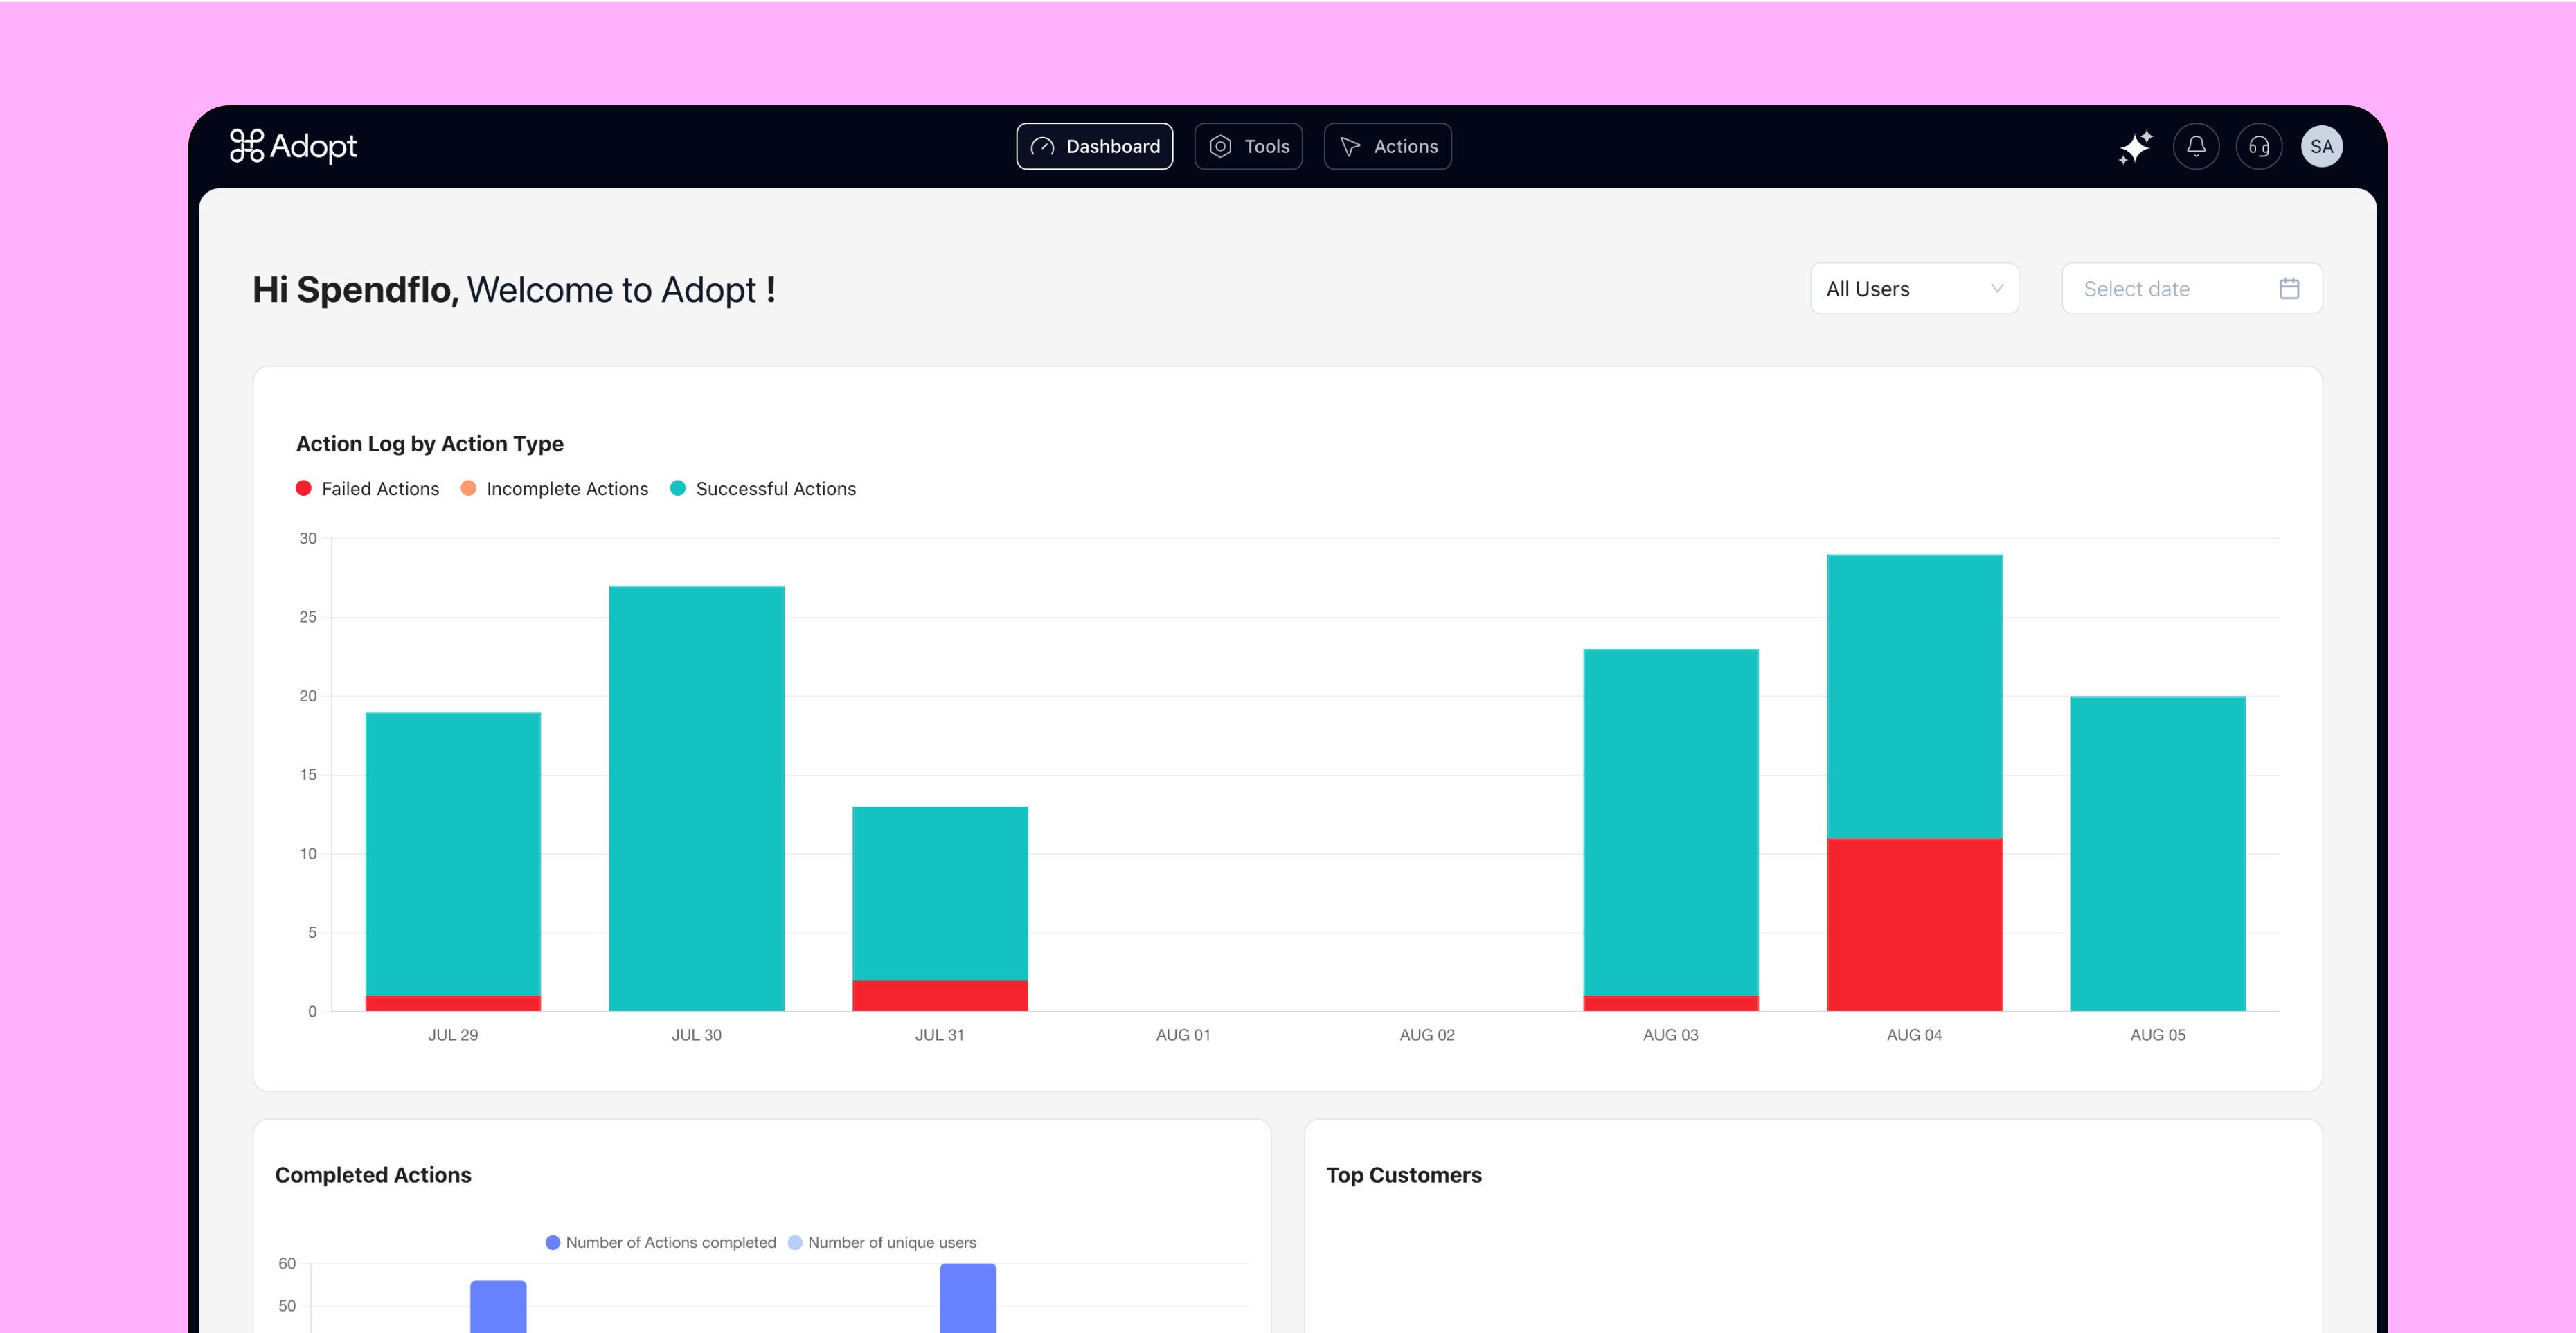This screenshot has height=1333, width=2576.
Task: Click the Top Customers heading
Action: pyautogui.click(x=1404, y=1175)
